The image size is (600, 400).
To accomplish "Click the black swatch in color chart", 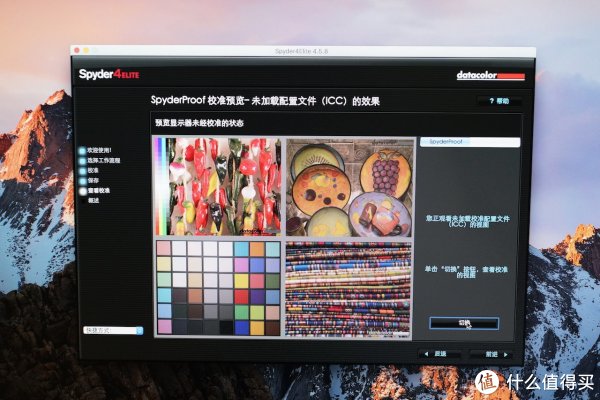I will coord(228,327).
